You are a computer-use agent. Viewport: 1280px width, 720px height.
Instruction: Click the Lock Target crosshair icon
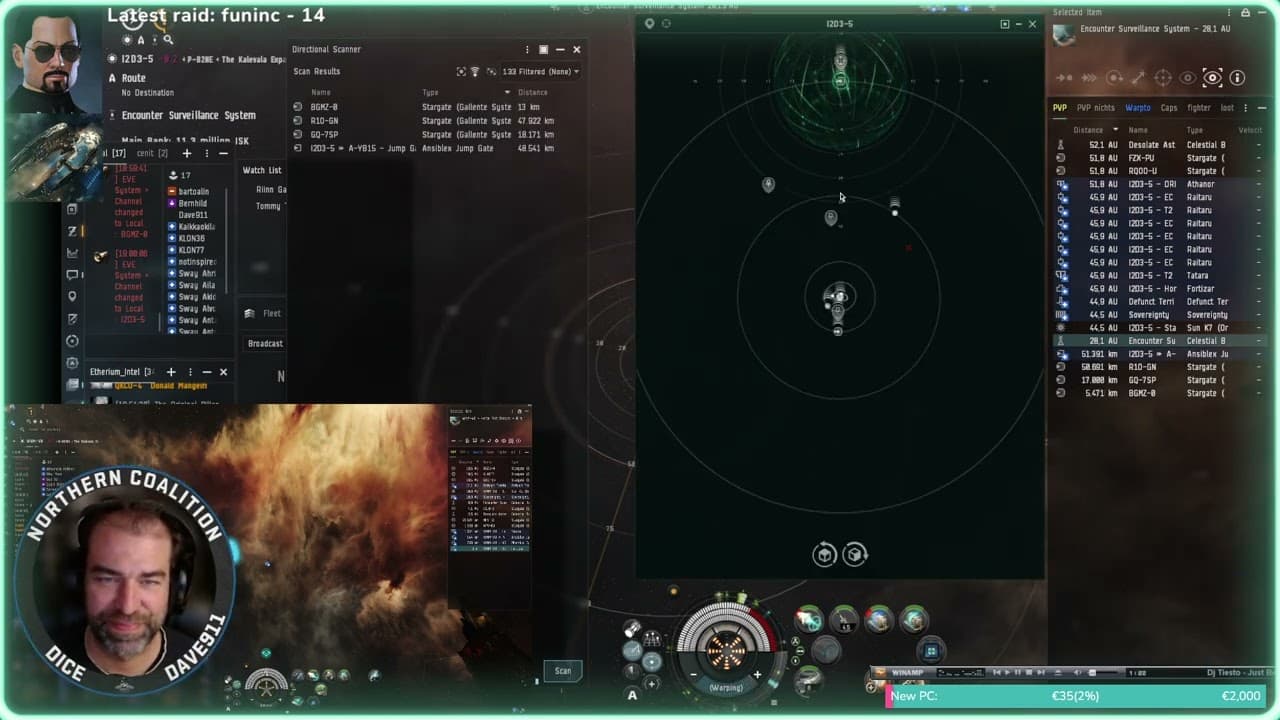click(x=1163, y=77)
